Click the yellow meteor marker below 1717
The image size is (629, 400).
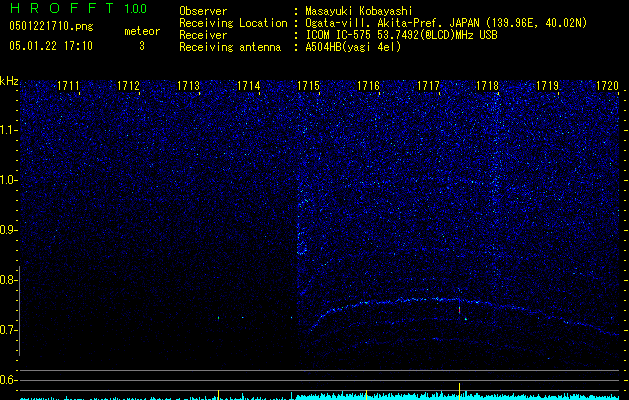point(459,391)
